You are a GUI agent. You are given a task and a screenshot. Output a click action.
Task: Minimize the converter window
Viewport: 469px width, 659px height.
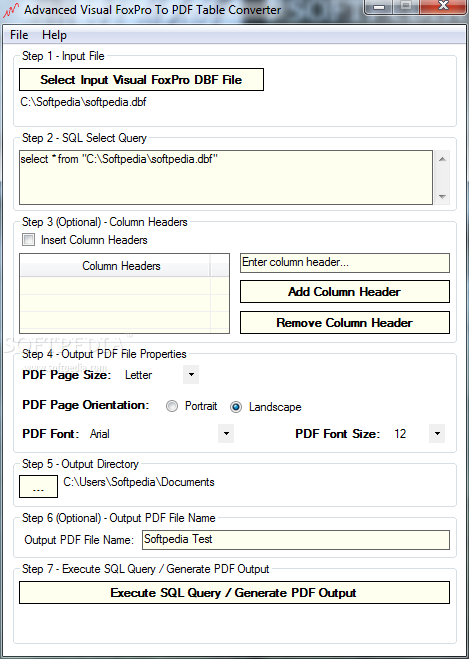(380, 7)
